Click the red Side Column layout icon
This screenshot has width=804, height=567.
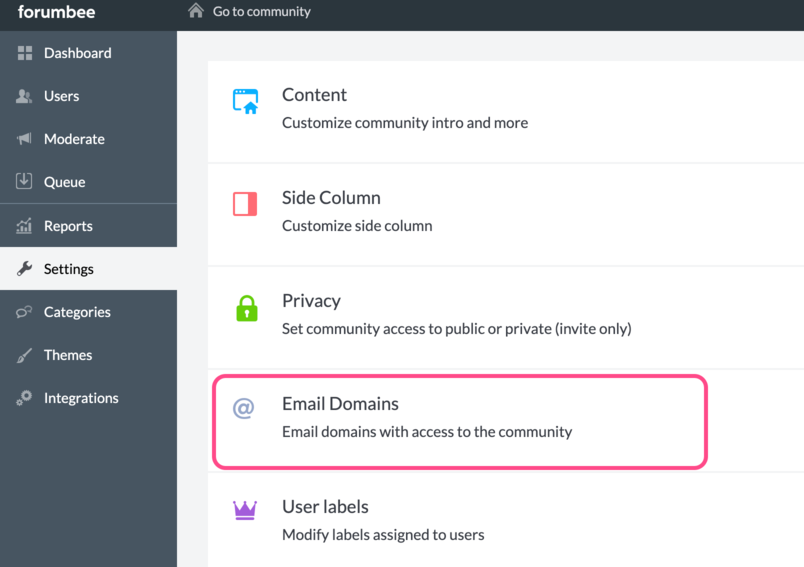point(245,204)
